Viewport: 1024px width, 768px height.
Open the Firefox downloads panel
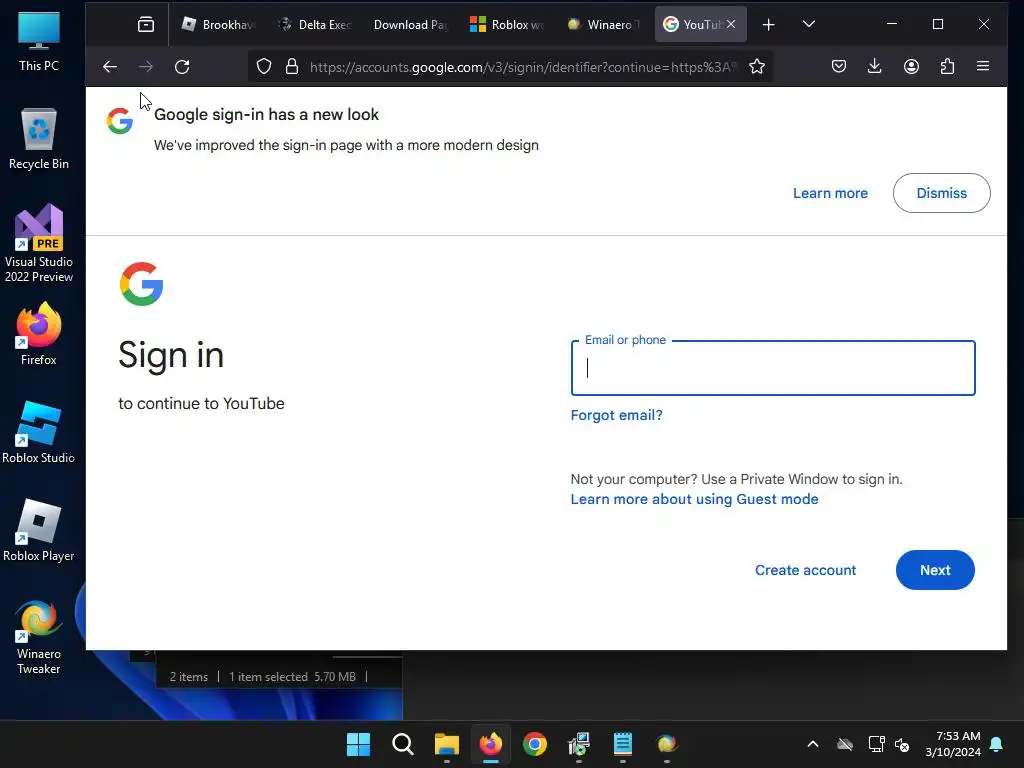click(x=875, y=67)
